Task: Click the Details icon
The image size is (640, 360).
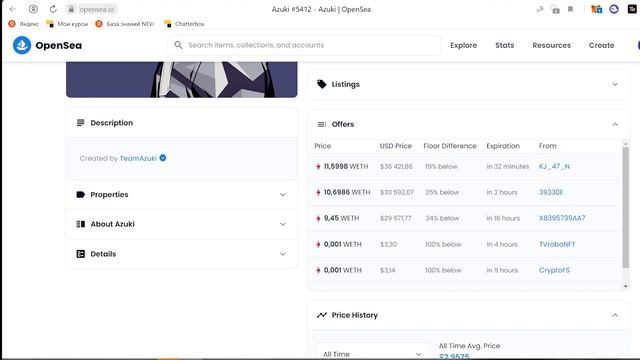Action: coord(80,254)
